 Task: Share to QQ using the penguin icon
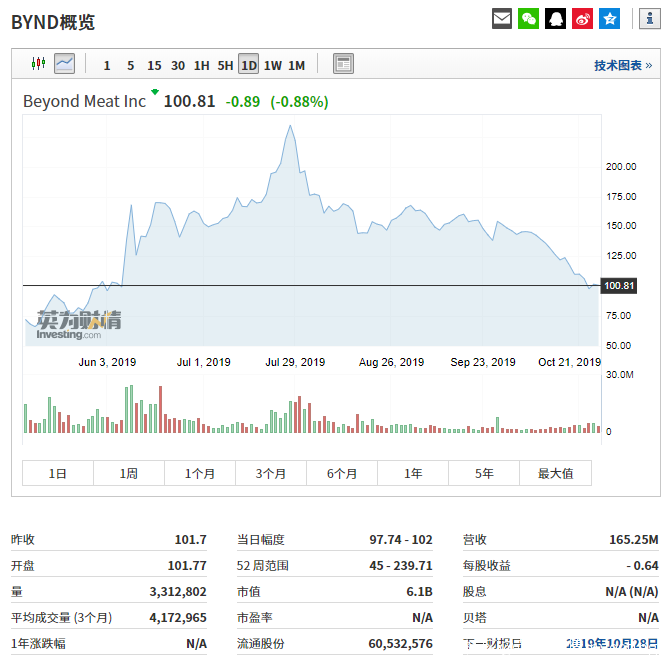click(x=556, y=19)
